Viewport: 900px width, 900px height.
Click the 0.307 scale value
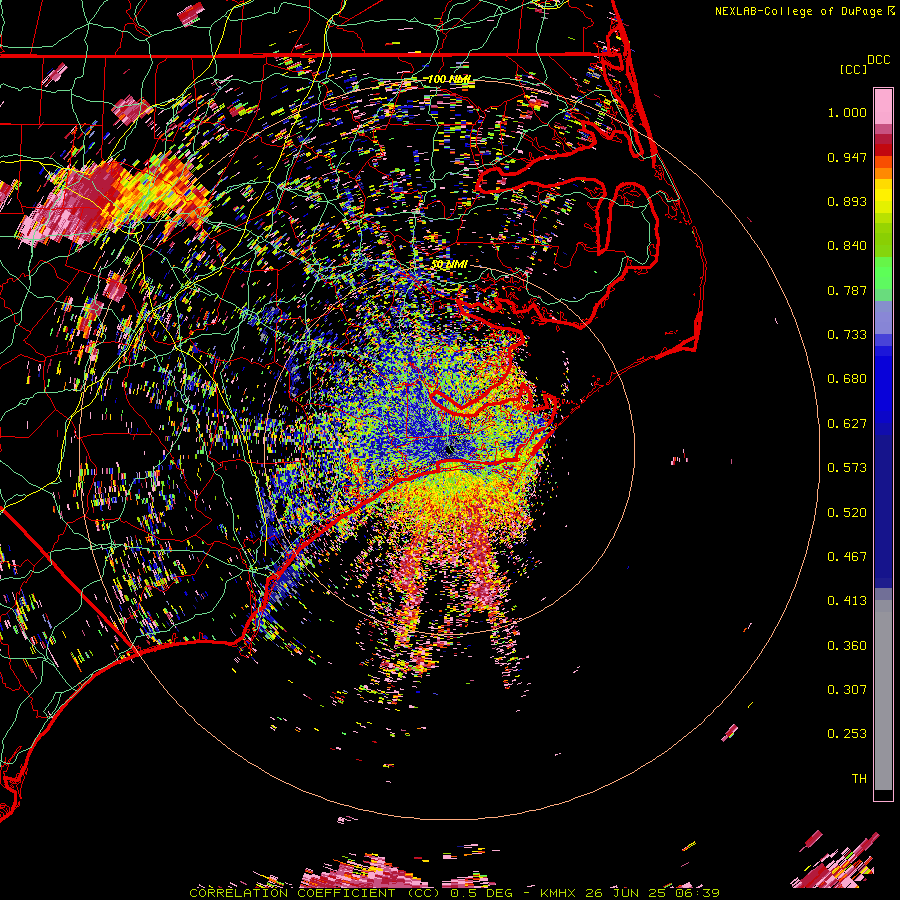[x=847, y=690]
